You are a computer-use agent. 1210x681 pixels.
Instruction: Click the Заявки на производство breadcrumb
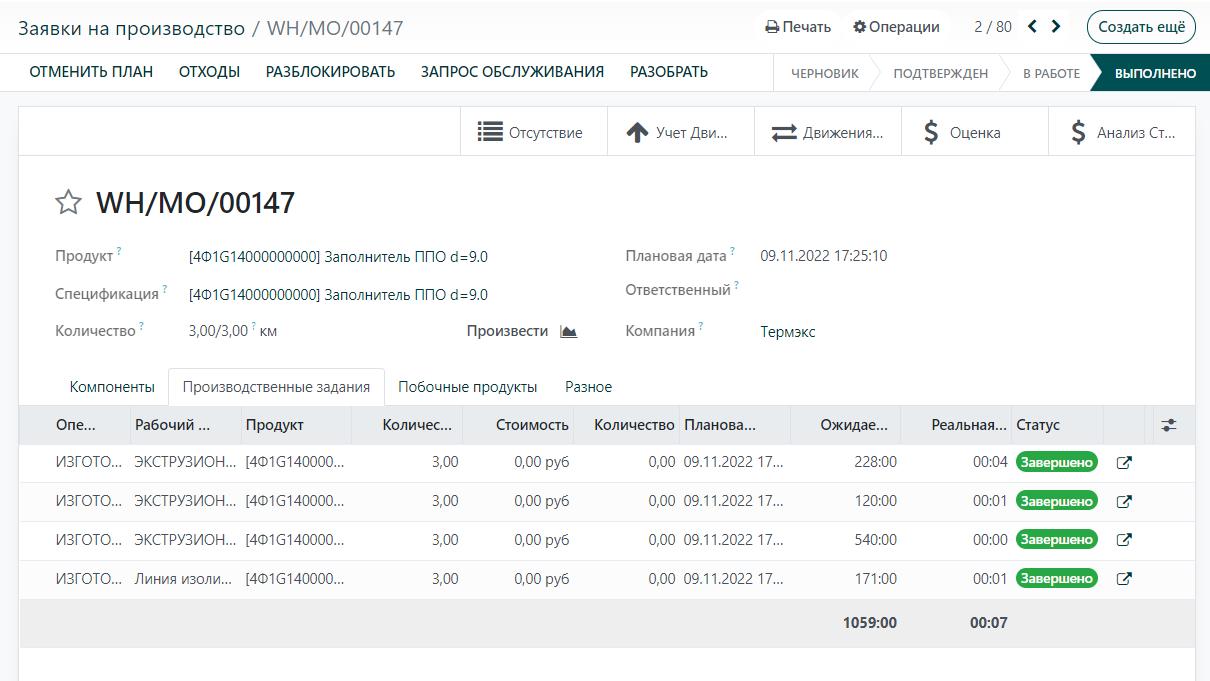click(x=131, y=28)
